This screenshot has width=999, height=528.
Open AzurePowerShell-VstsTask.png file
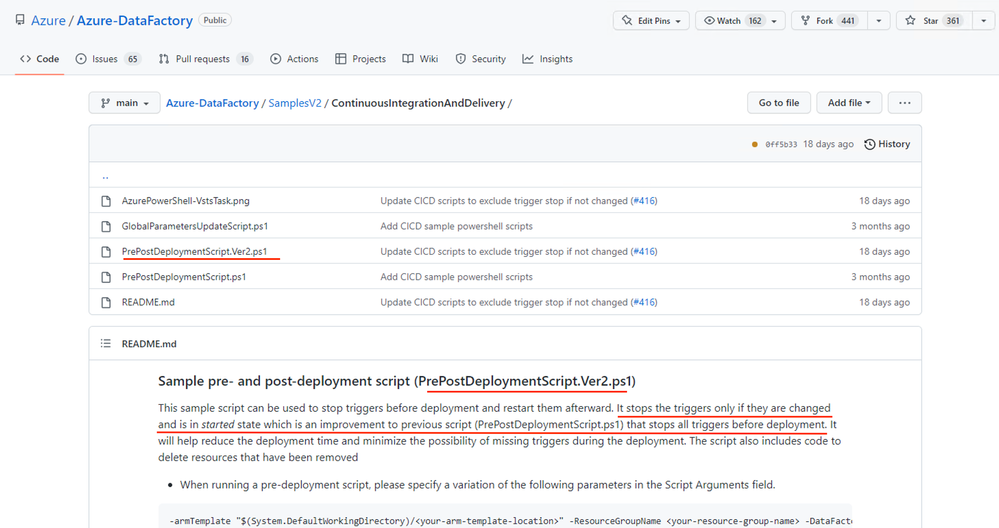coord(185,201)
